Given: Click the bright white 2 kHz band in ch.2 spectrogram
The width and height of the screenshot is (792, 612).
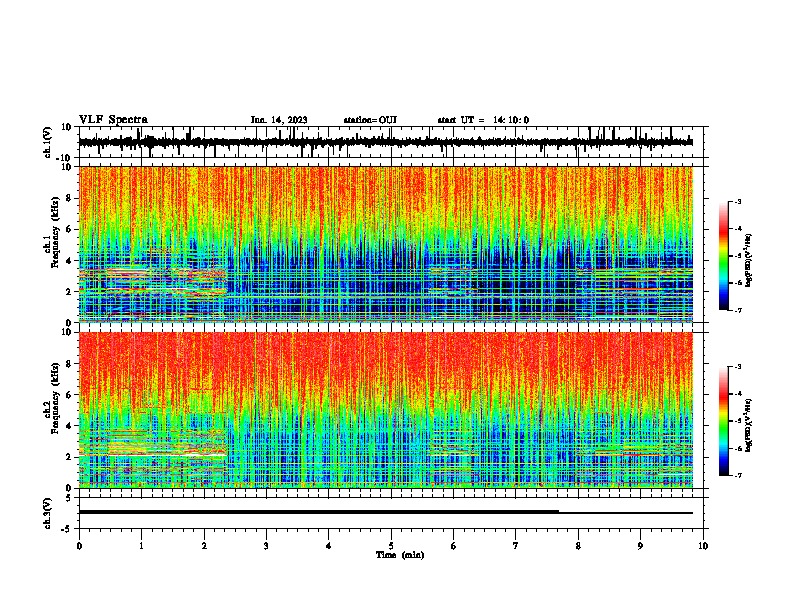Looking at the screenshot, I should click(x=153, y=455).
